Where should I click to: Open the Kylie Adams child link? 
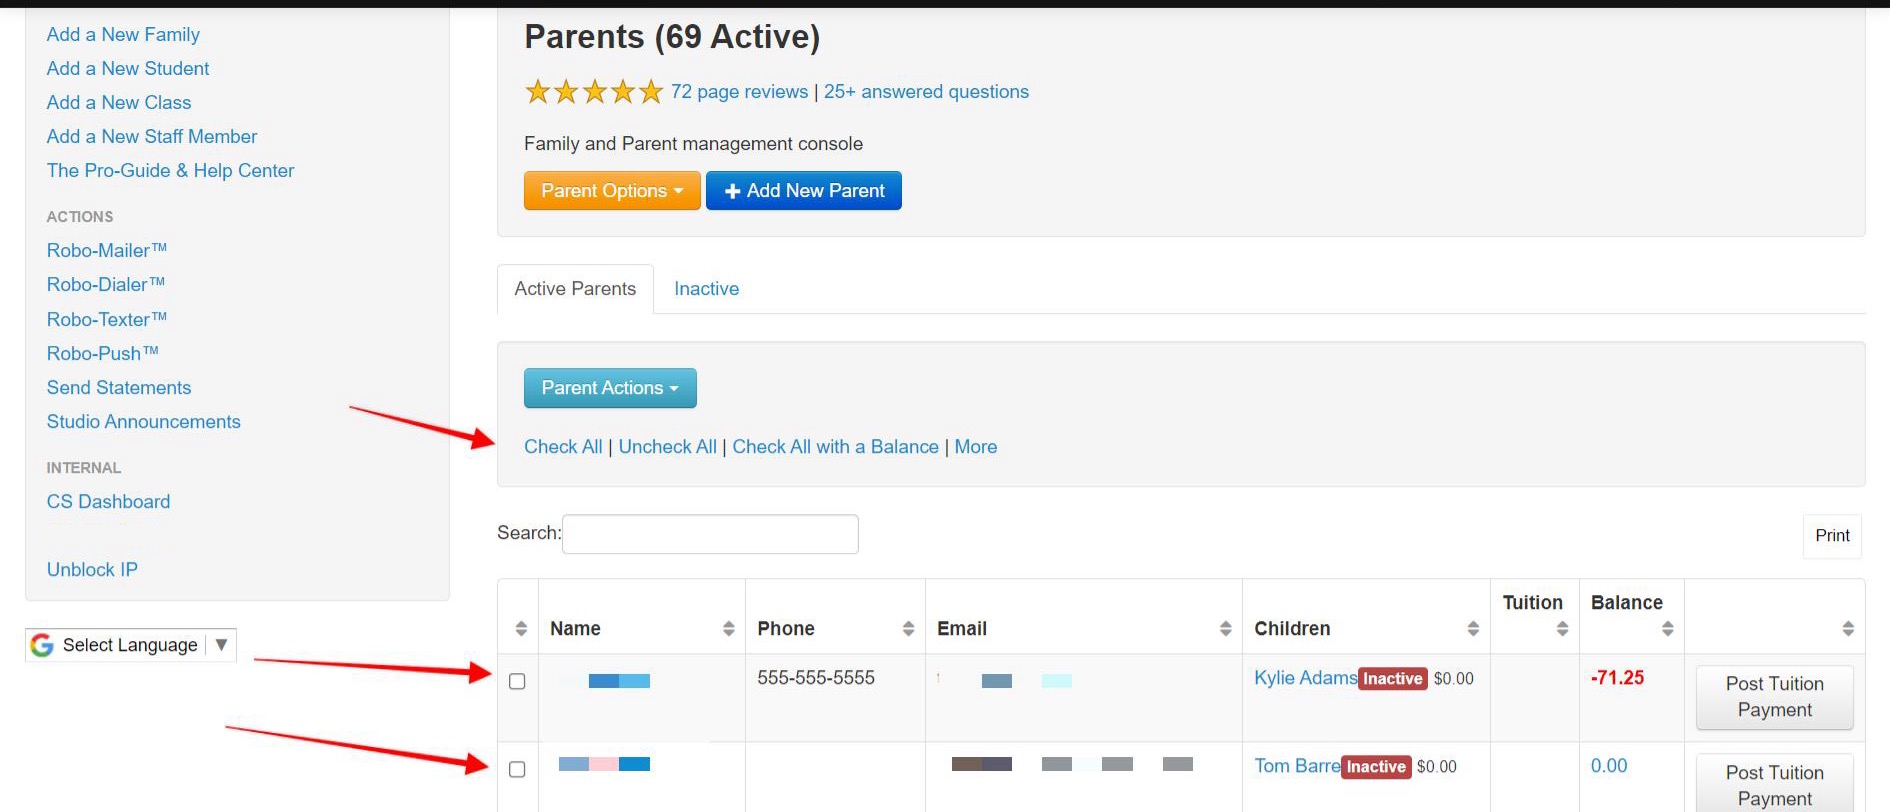tap(1305, 678)
